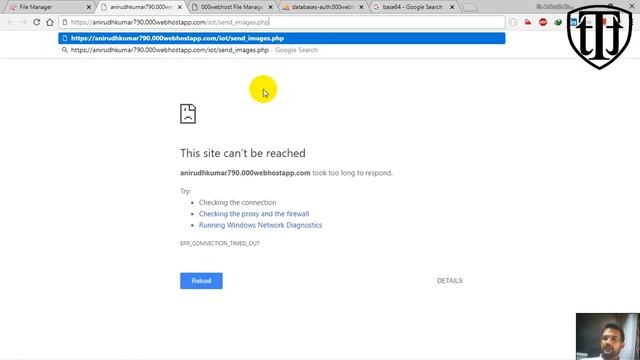Click the ERR_CONNECTION_TIMED_OUT error code text
Screen dimensions: 640x360
[x=220, y=243]
